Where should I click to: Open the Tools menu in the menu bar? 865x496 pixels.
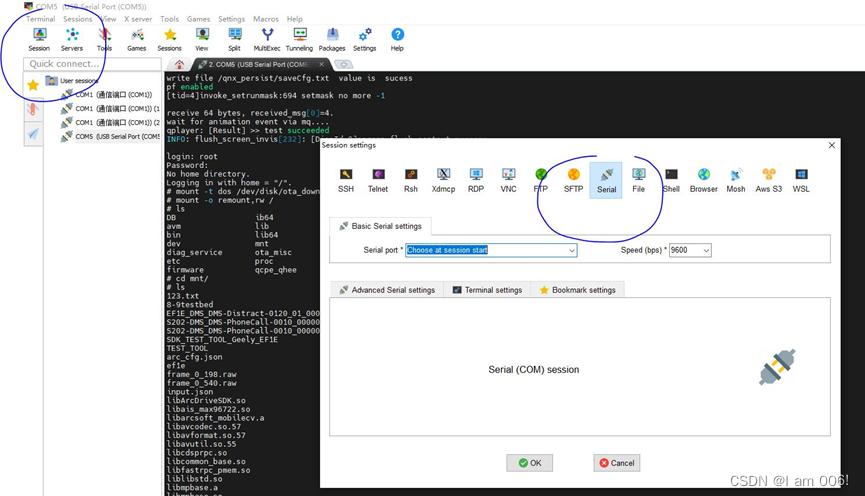coord(169,19)
